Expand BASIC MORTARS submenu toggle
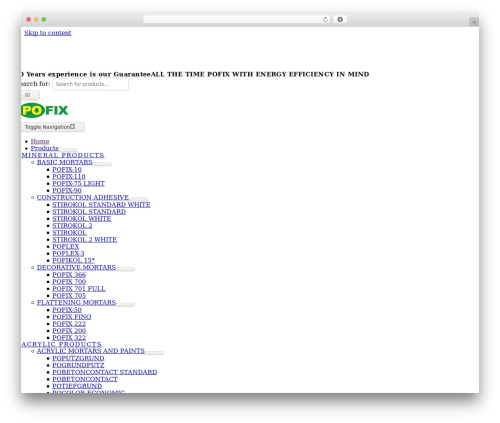500x423 pixels. (x=102, y=164)
